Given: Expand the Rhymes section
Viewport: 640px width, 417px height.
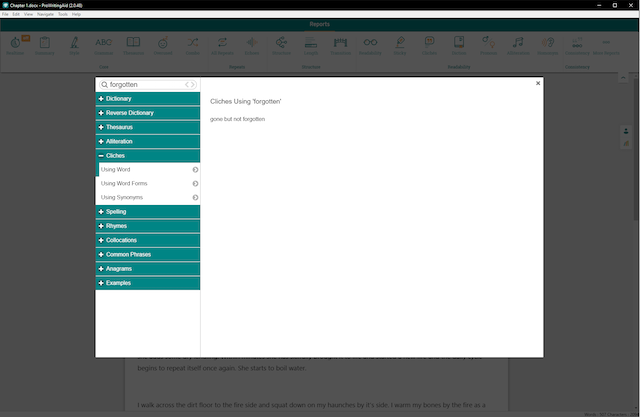Looking at the screenshot, I should (x=148, y=226).
